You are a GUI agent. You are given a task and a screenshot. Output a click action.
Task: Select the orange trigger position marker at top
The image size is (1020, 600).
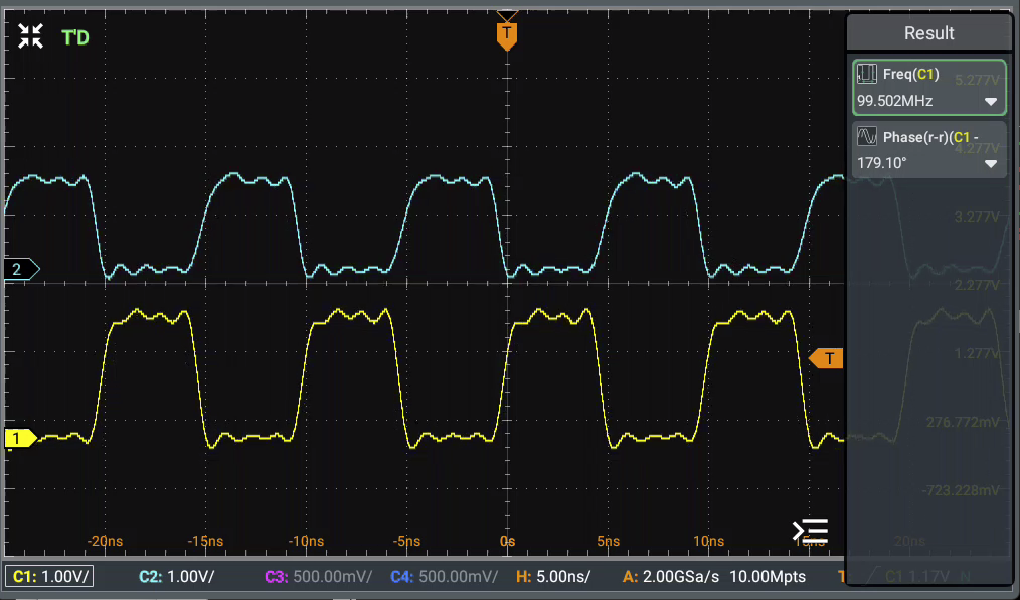(507, 35)
